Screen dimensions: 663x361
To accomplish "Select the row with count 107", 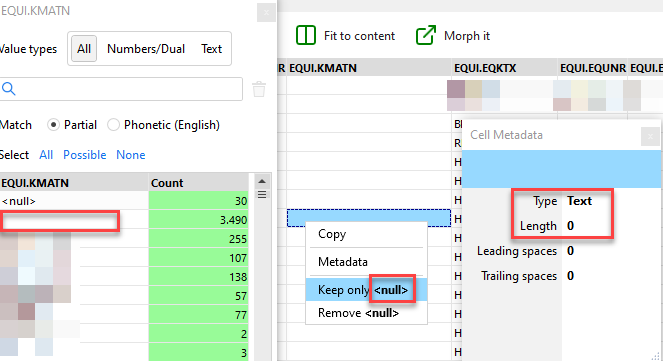I will [124, 258].
